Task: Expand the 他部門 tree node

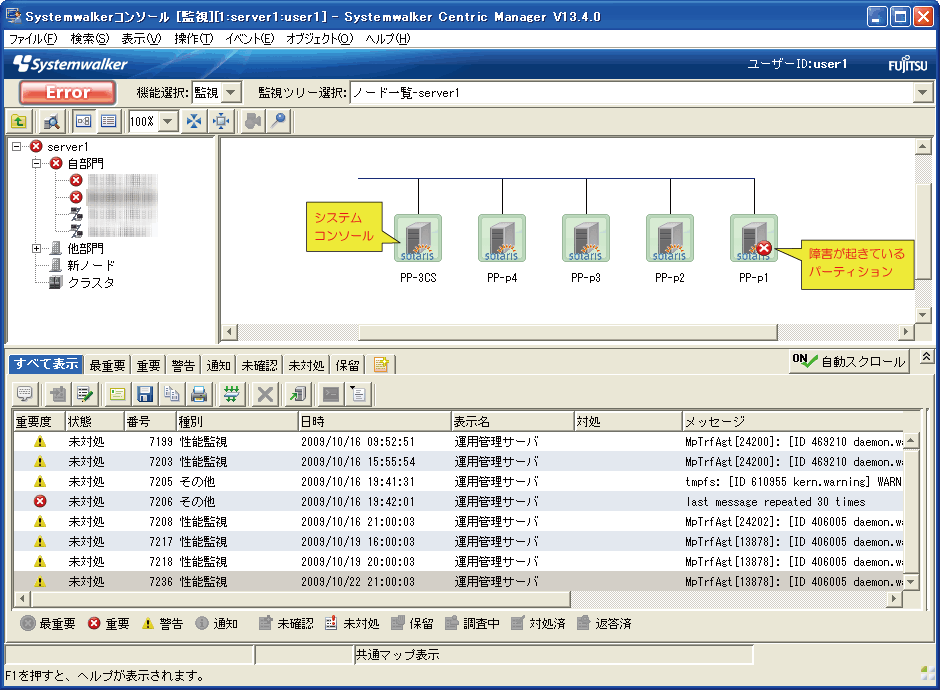Action: click(37, 248)
